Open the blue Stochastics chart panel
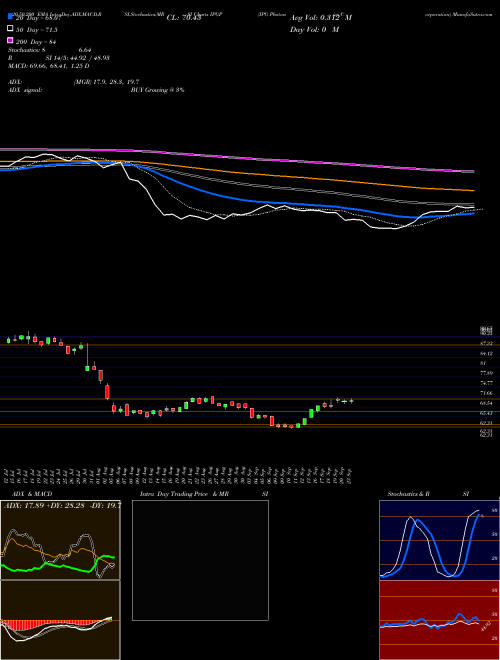This screenshot has height=660, width=500. tap(439, 540)
